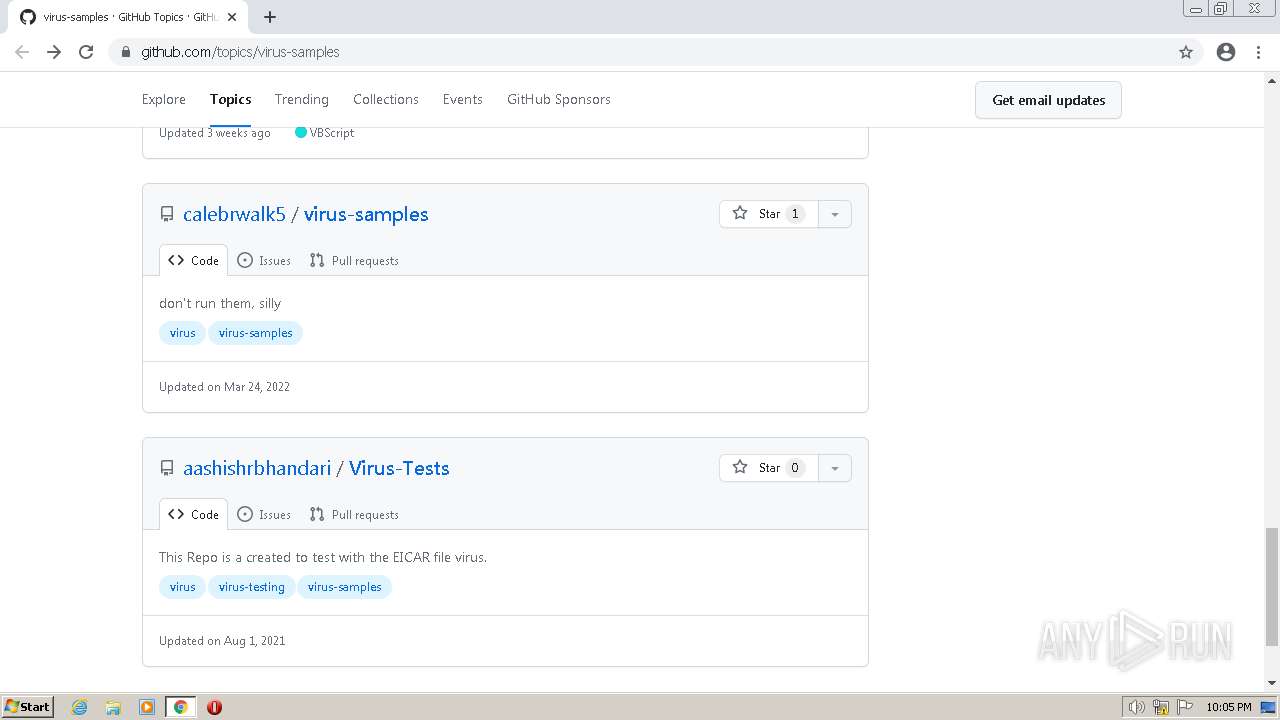Click the 'don't run them, silly' description
The image size is (1280, 720).
coord(220,303)
